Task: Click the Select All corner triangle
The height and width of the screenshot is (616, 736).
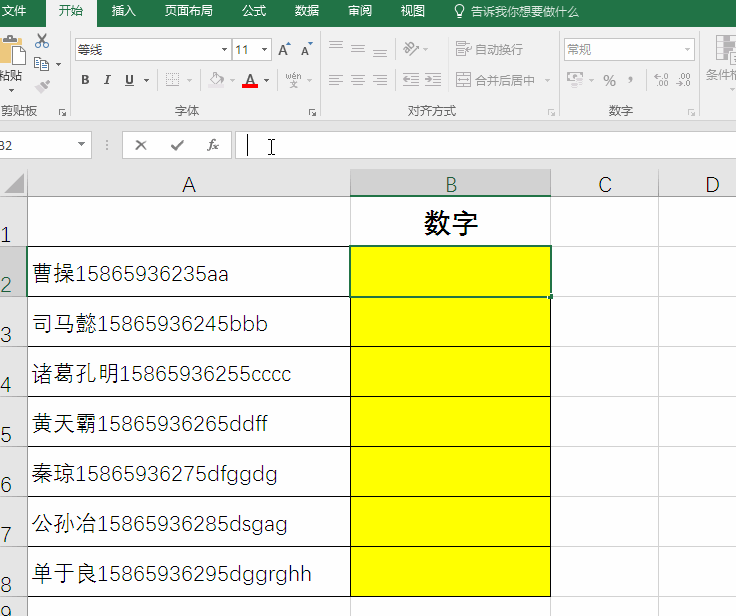Action: coord(15,183)
